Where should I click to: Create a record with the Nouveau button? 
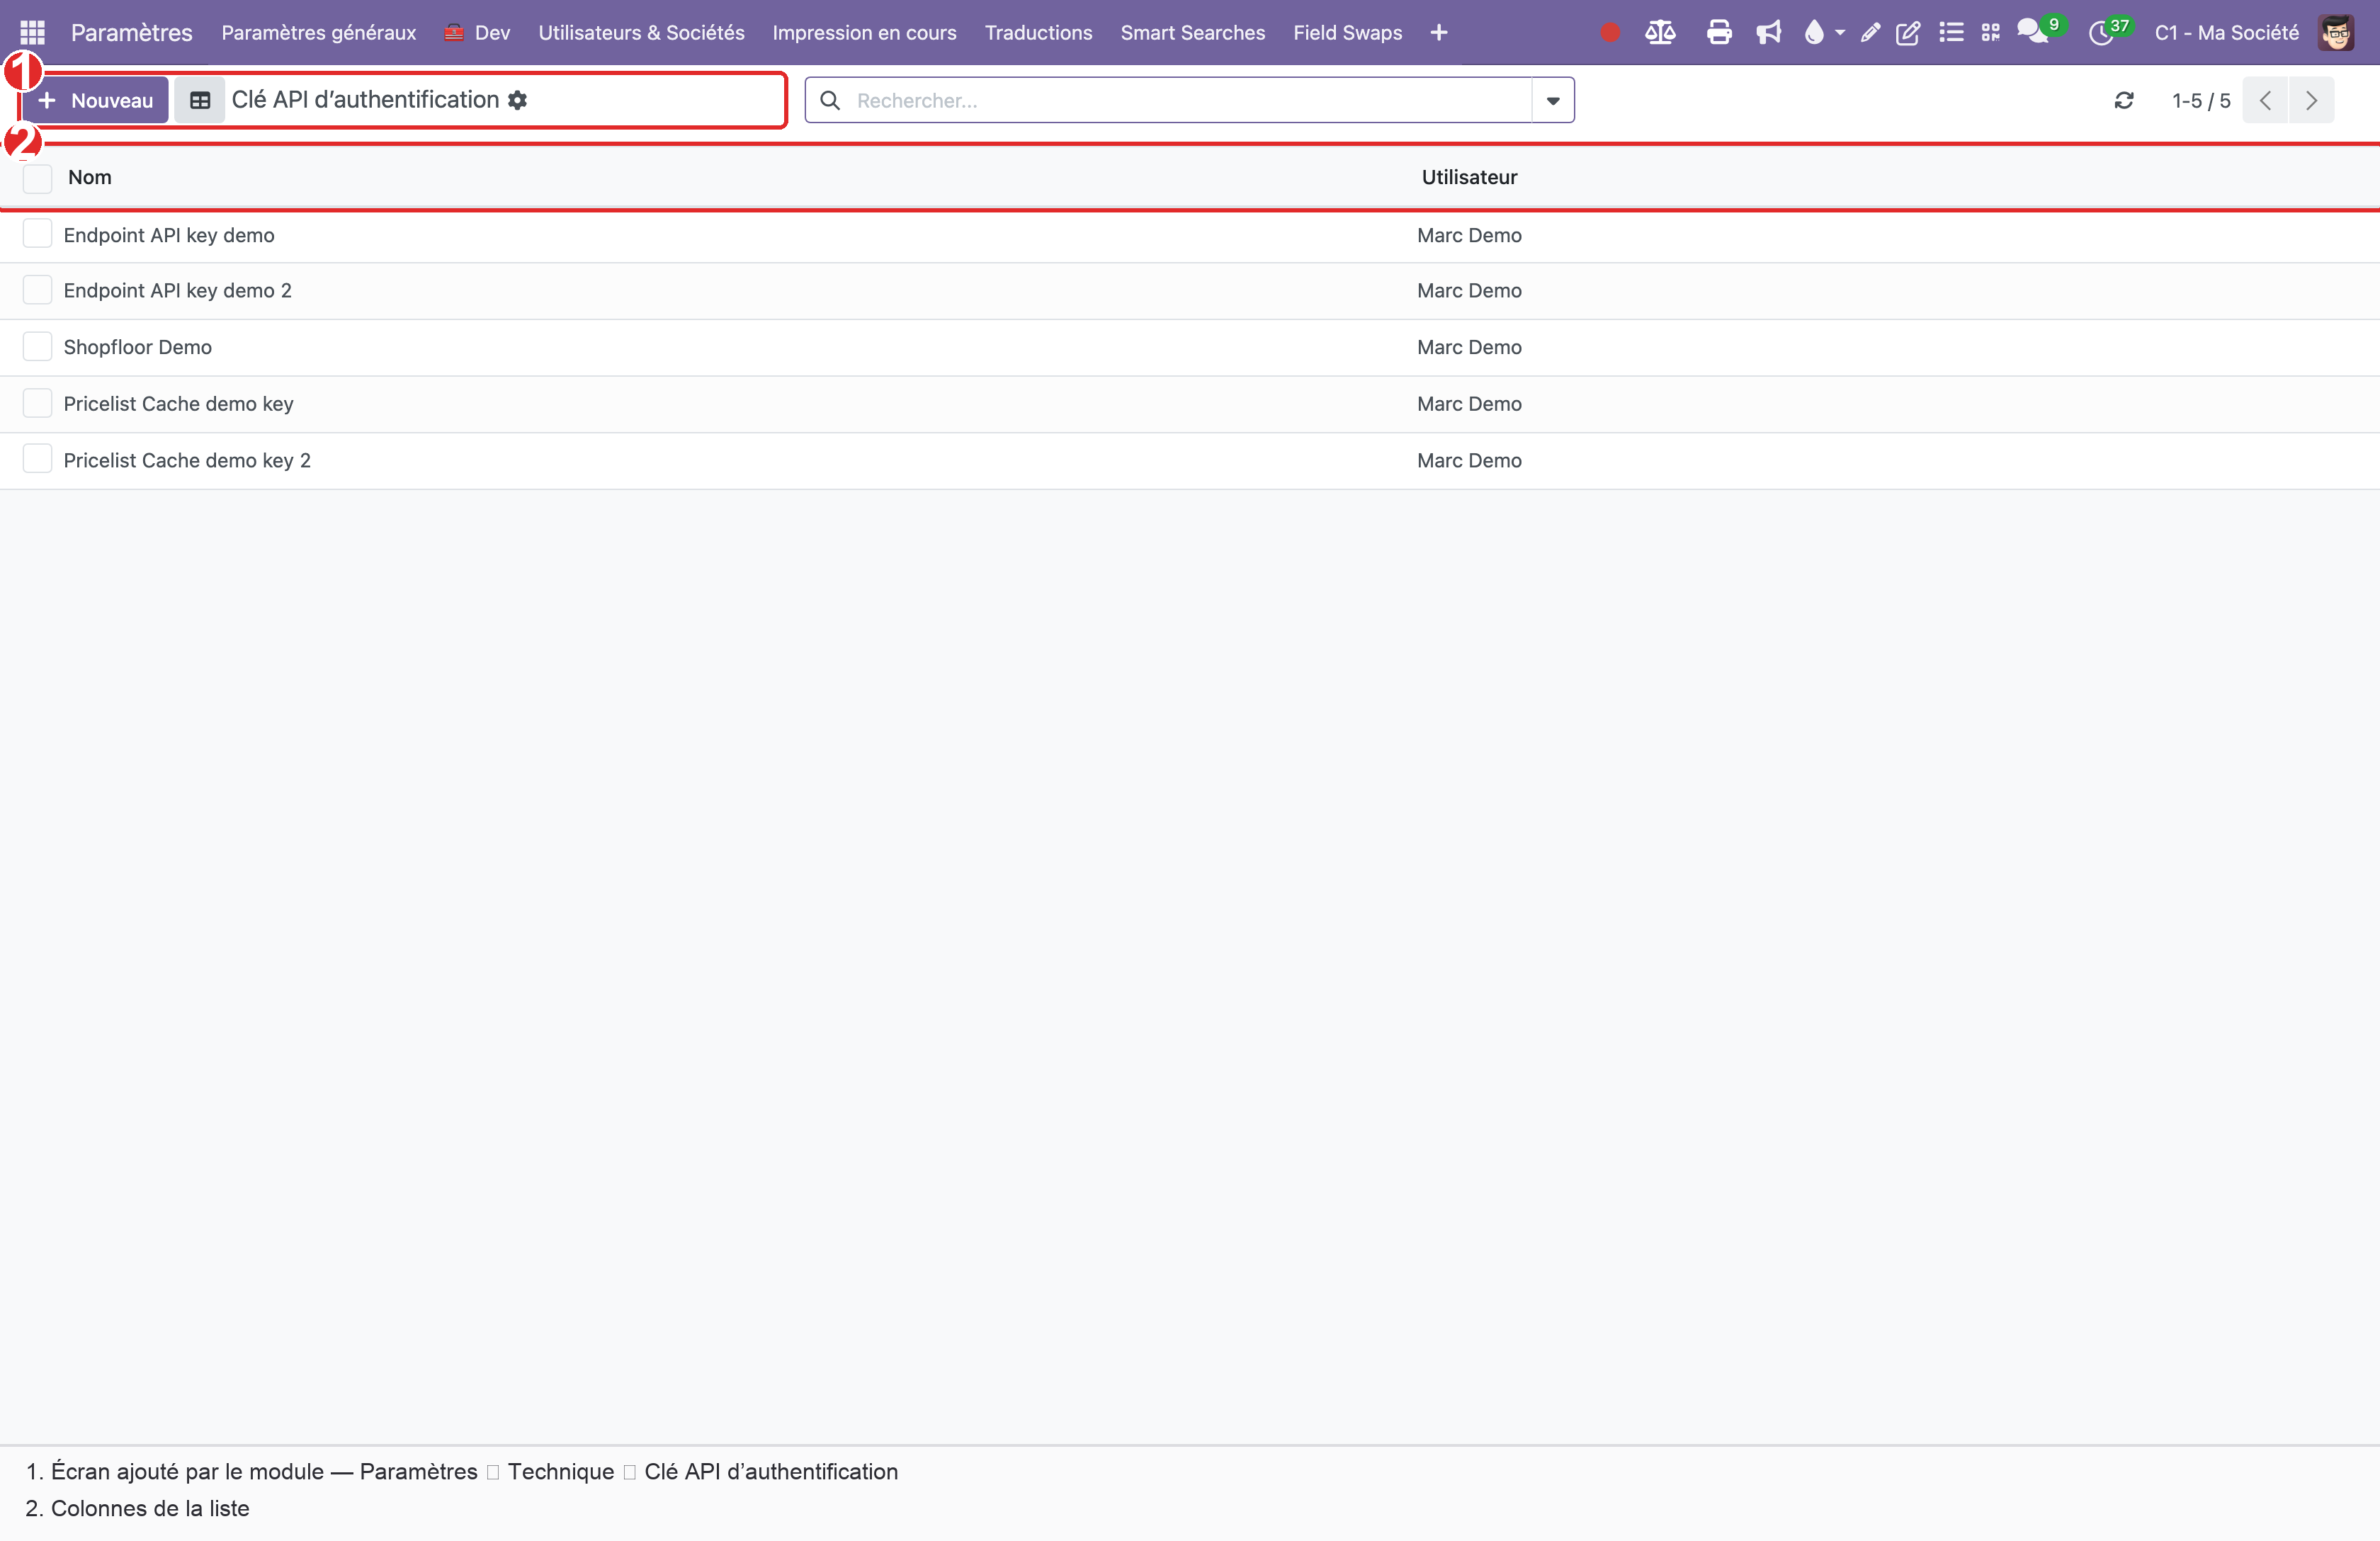pyautogui.click(x=95, y=100)
